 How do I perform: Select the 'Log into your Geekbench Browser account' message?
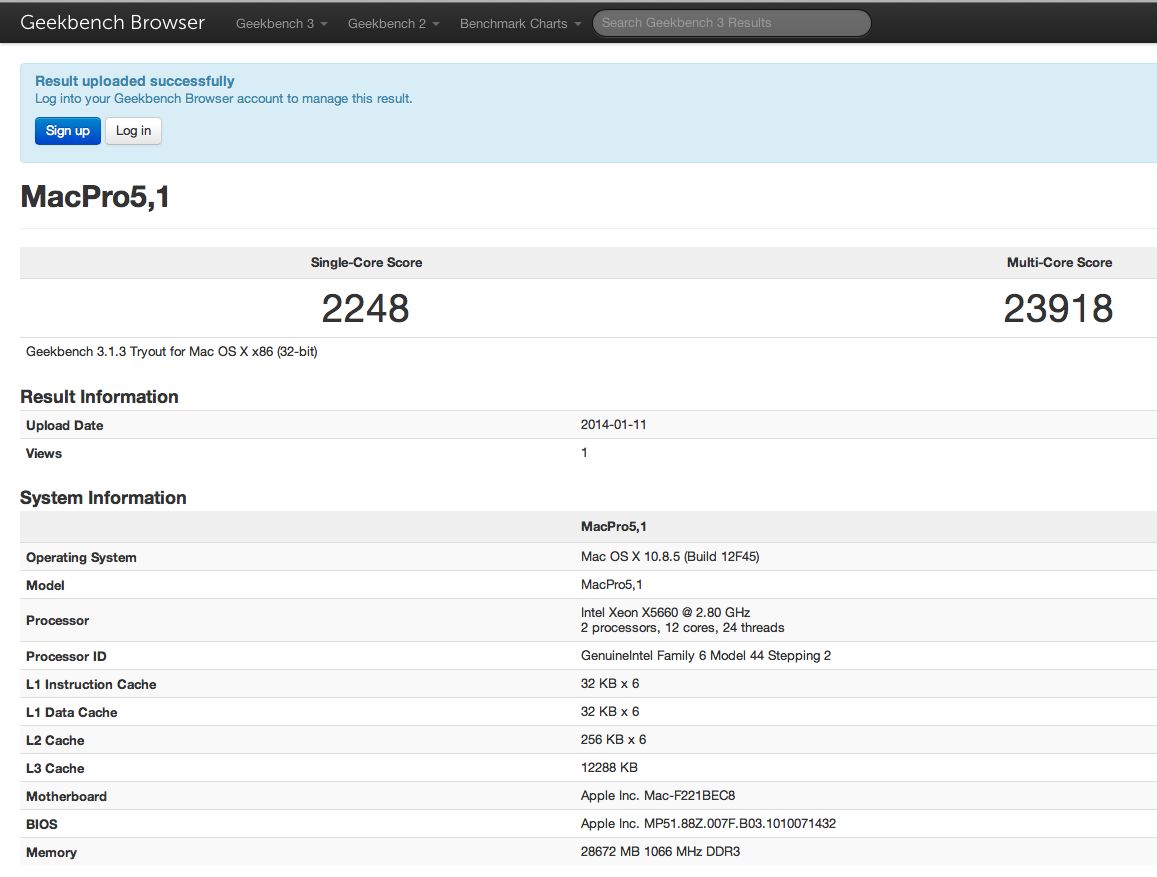[x=224, y=99]
